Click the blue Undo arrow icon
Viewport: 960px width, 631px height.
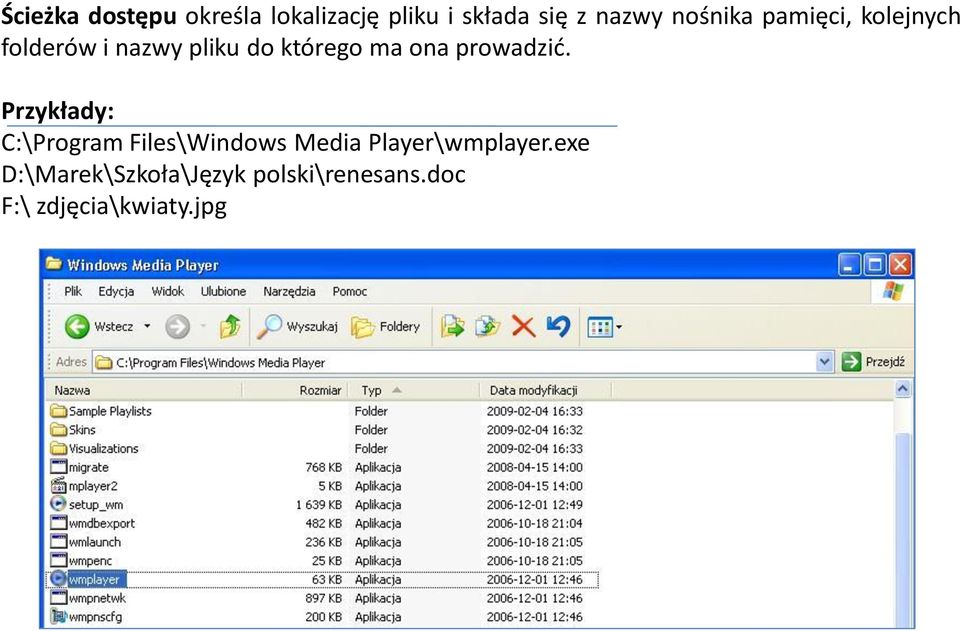tap(558, 326)
